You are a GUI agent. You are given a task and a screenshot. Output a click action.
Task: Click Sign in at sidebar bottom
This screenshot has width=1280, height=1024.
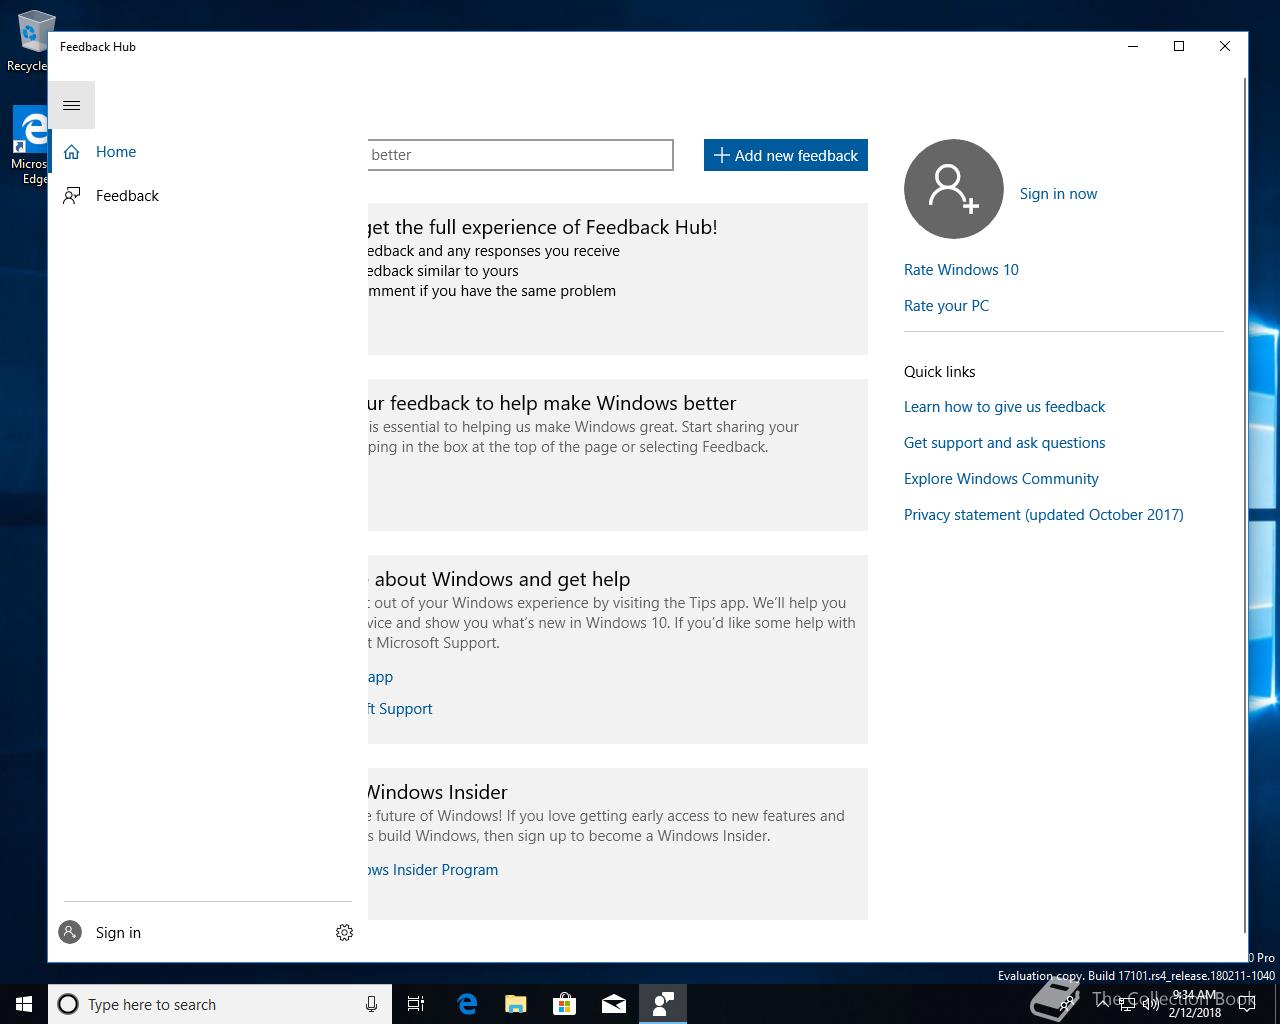point(118,933)
